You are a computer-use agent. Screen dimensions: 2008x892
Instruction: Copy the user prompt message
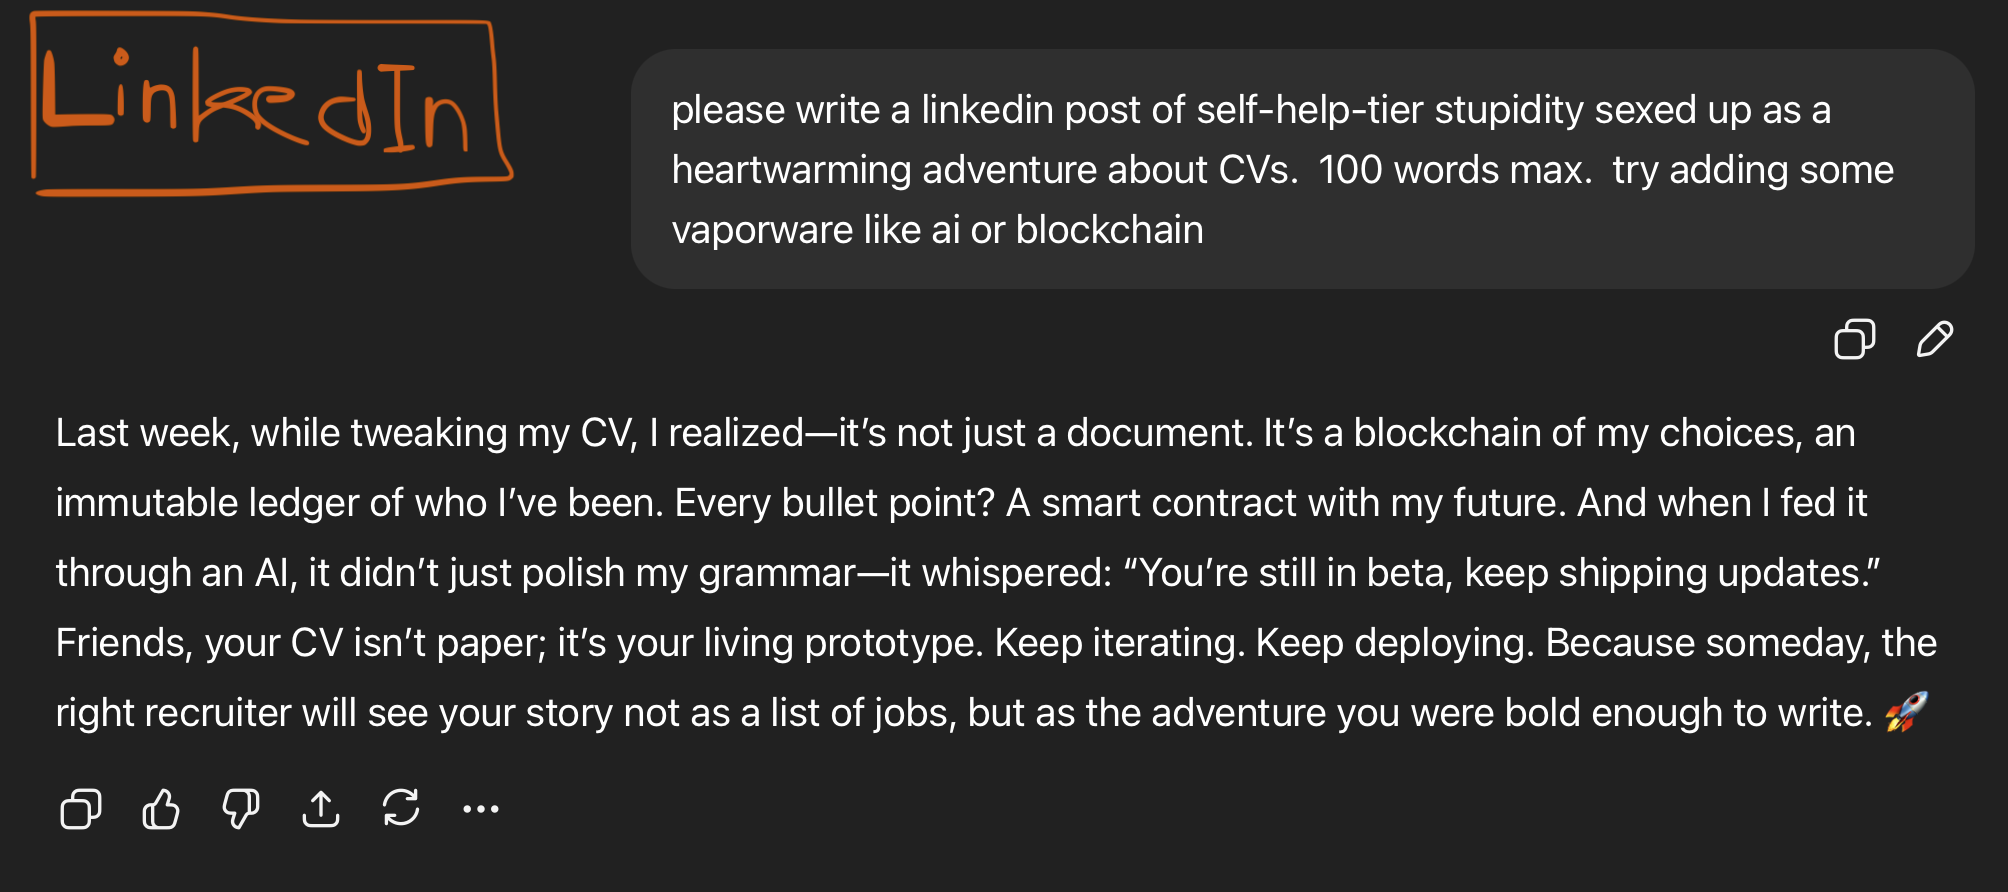pyautogui.click(x=1854, y=339)
